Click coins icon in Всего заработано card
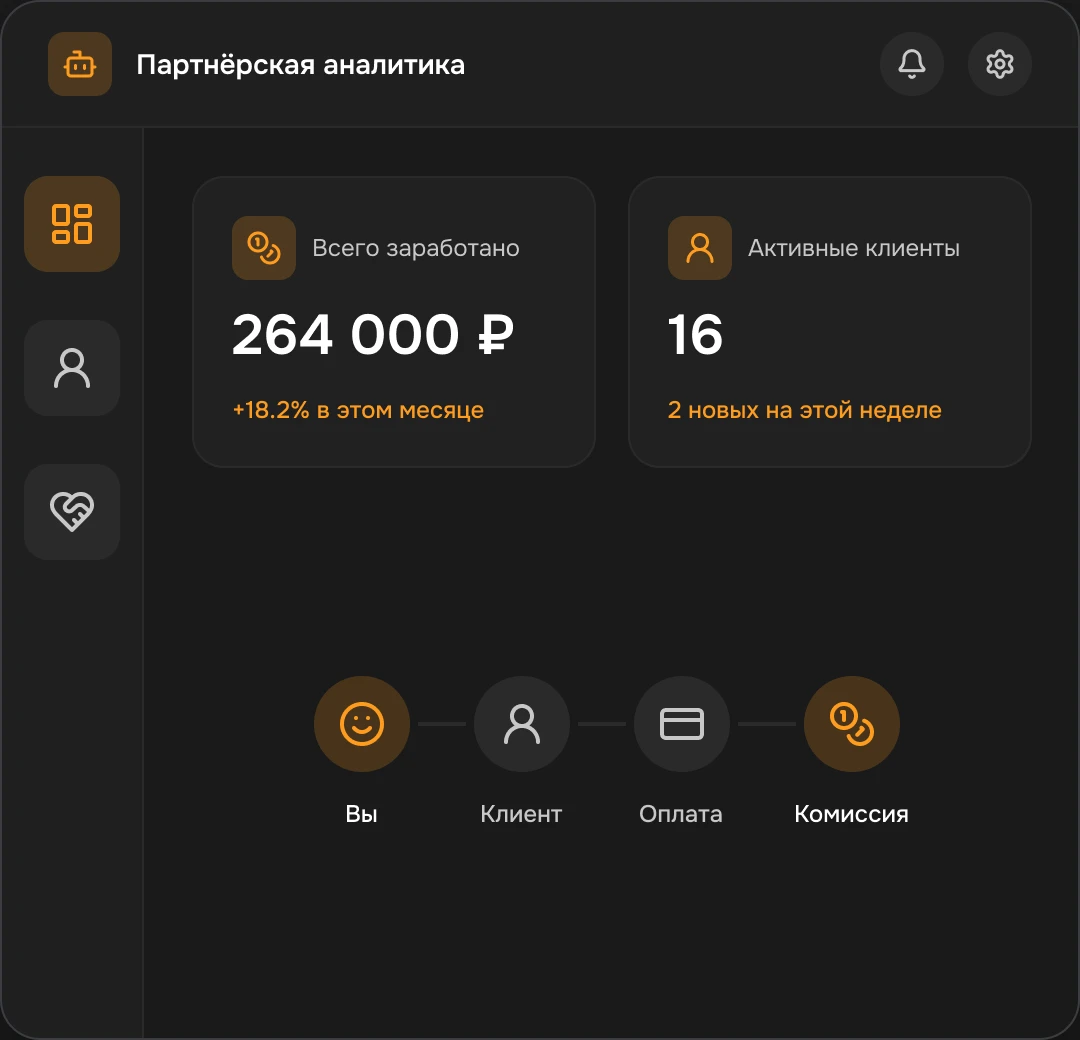Image resolution: width=1080 pixels, height=1040 pixels. pyautogui.click(x=264, y=248)
